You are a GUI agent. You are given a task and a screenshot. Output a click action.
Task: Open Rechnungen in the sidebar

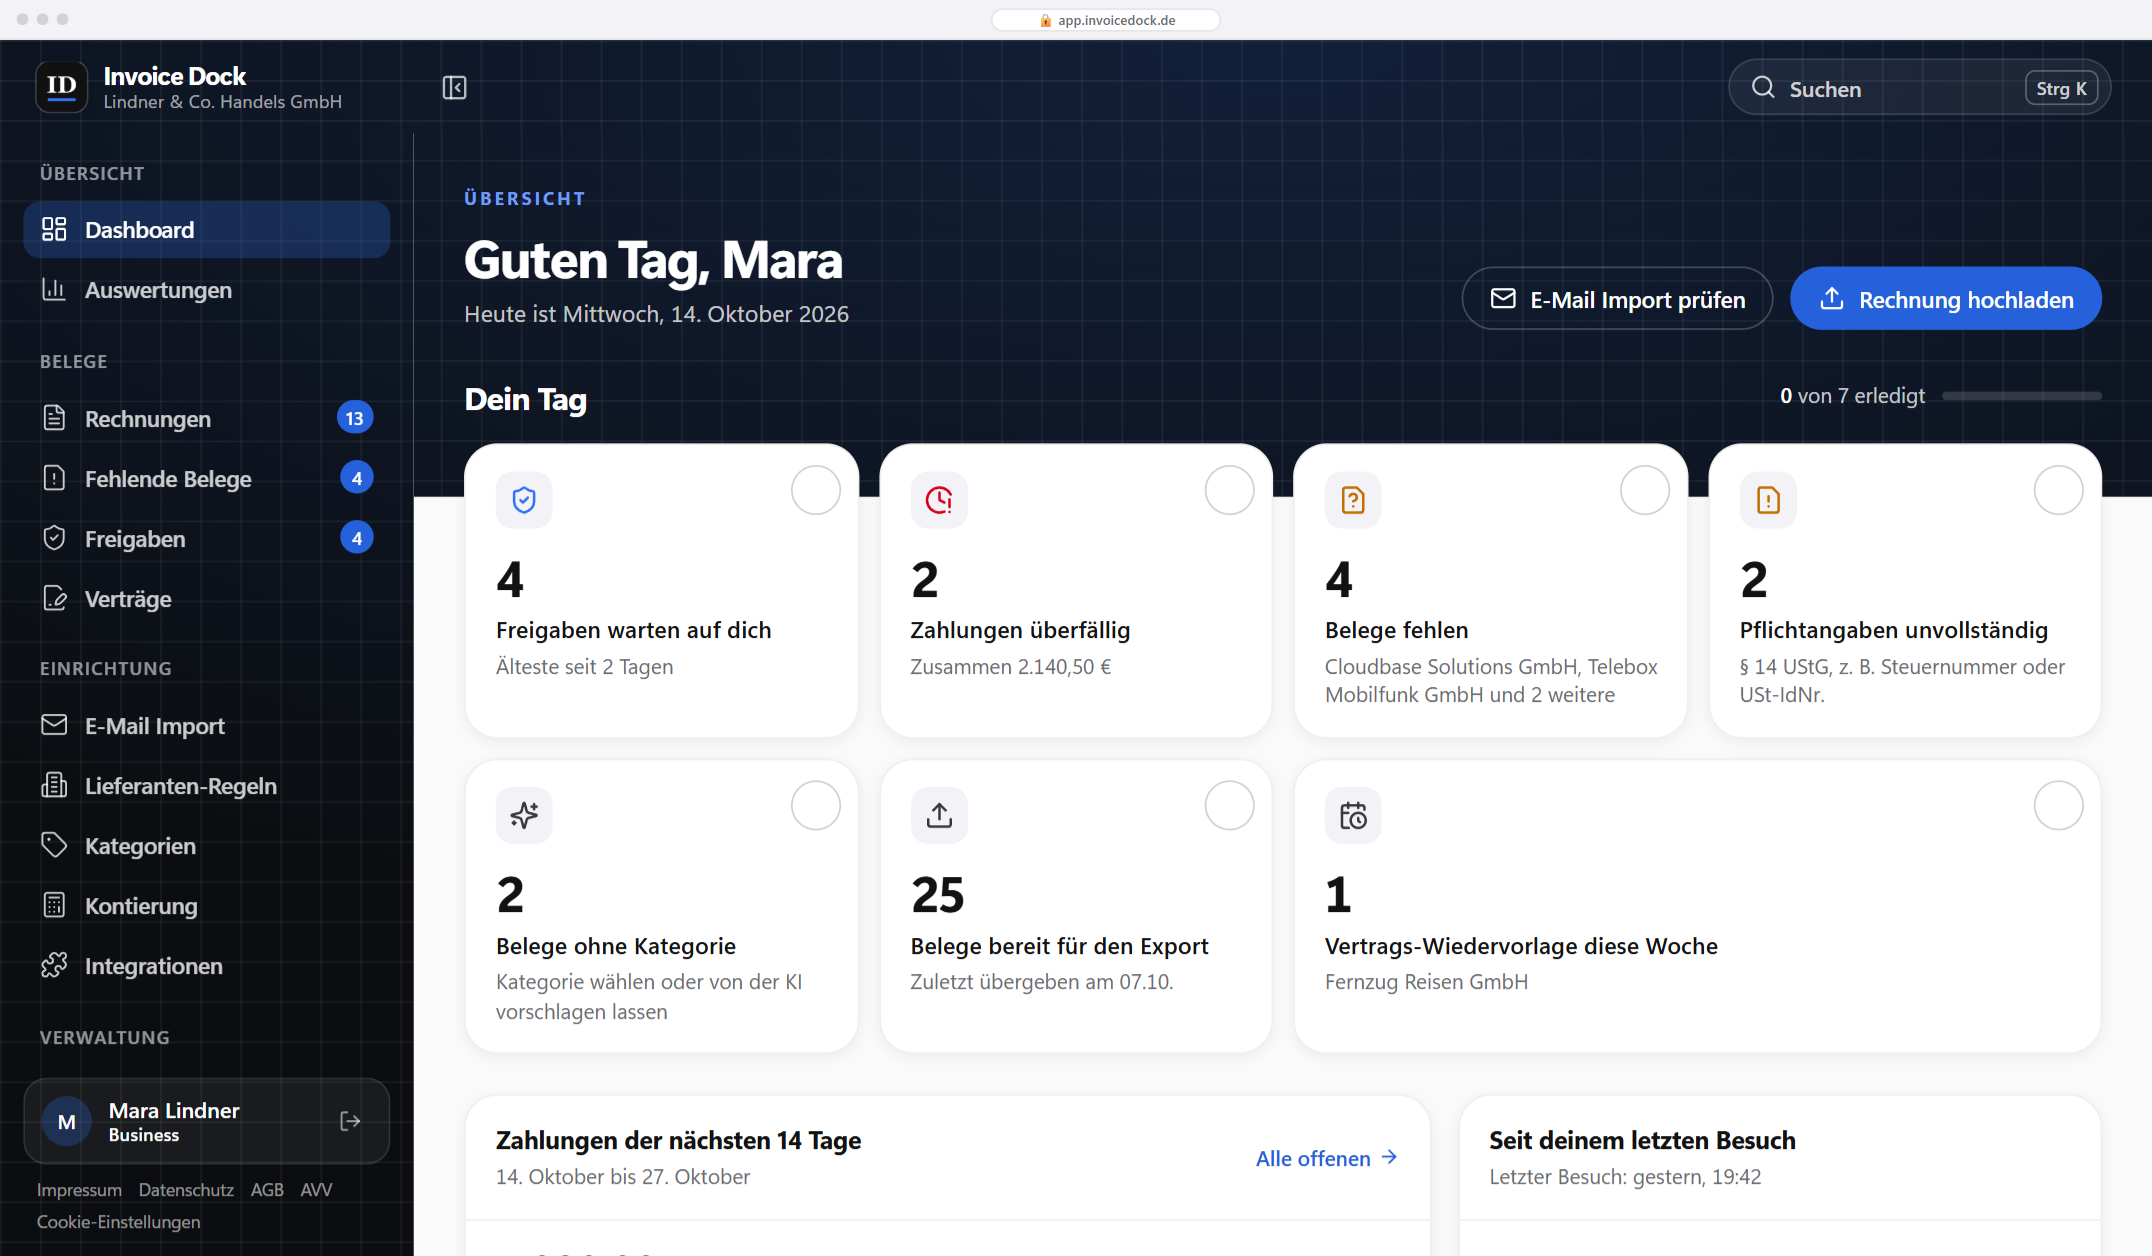click(207, 418)
